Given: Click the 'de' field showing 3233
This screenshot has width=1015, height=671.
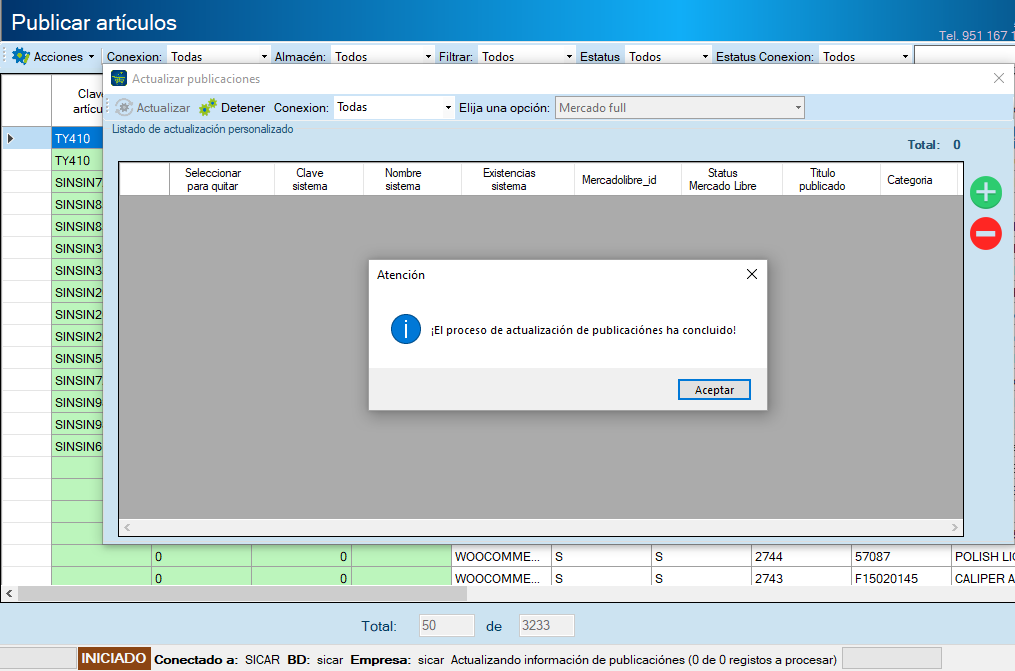Looking at the screenshot, I should (x=546, y=626).
